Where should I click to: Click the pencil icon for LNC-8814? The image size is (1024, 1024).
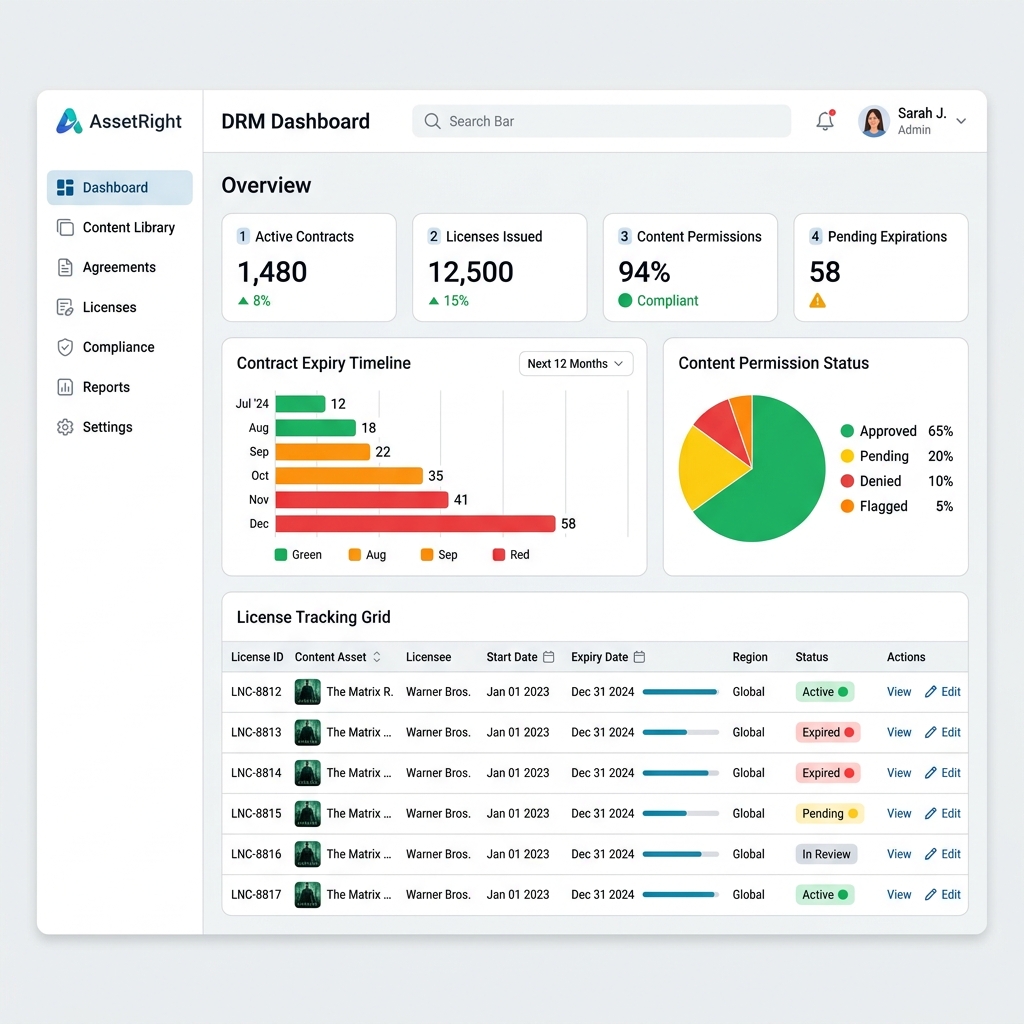click(931, 773)
